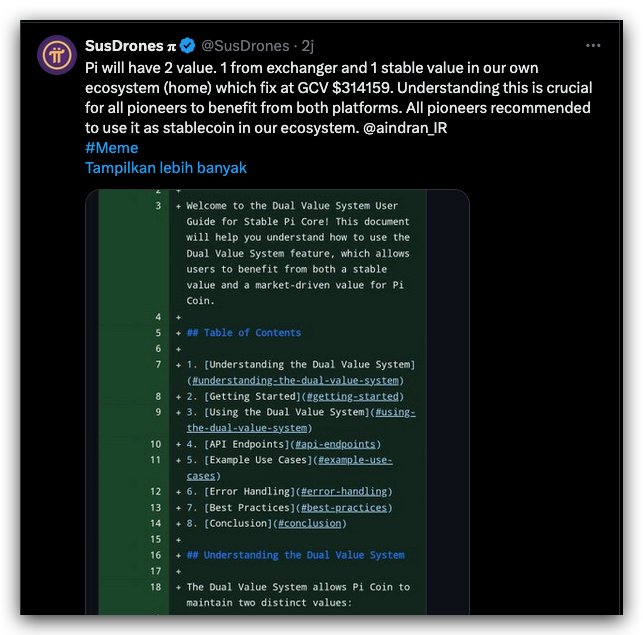Click the #best-practices anchor link
643x635 pixels.
pos(346,507)
